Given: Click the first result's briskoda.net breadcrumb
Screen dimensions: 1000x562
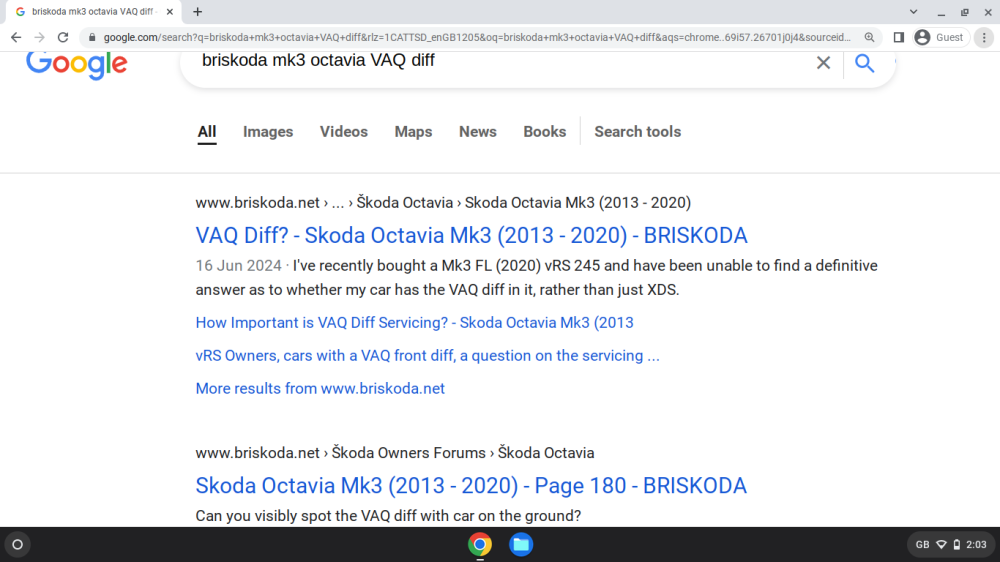Looking at the screenshot, I should click(x=257, y=203).
